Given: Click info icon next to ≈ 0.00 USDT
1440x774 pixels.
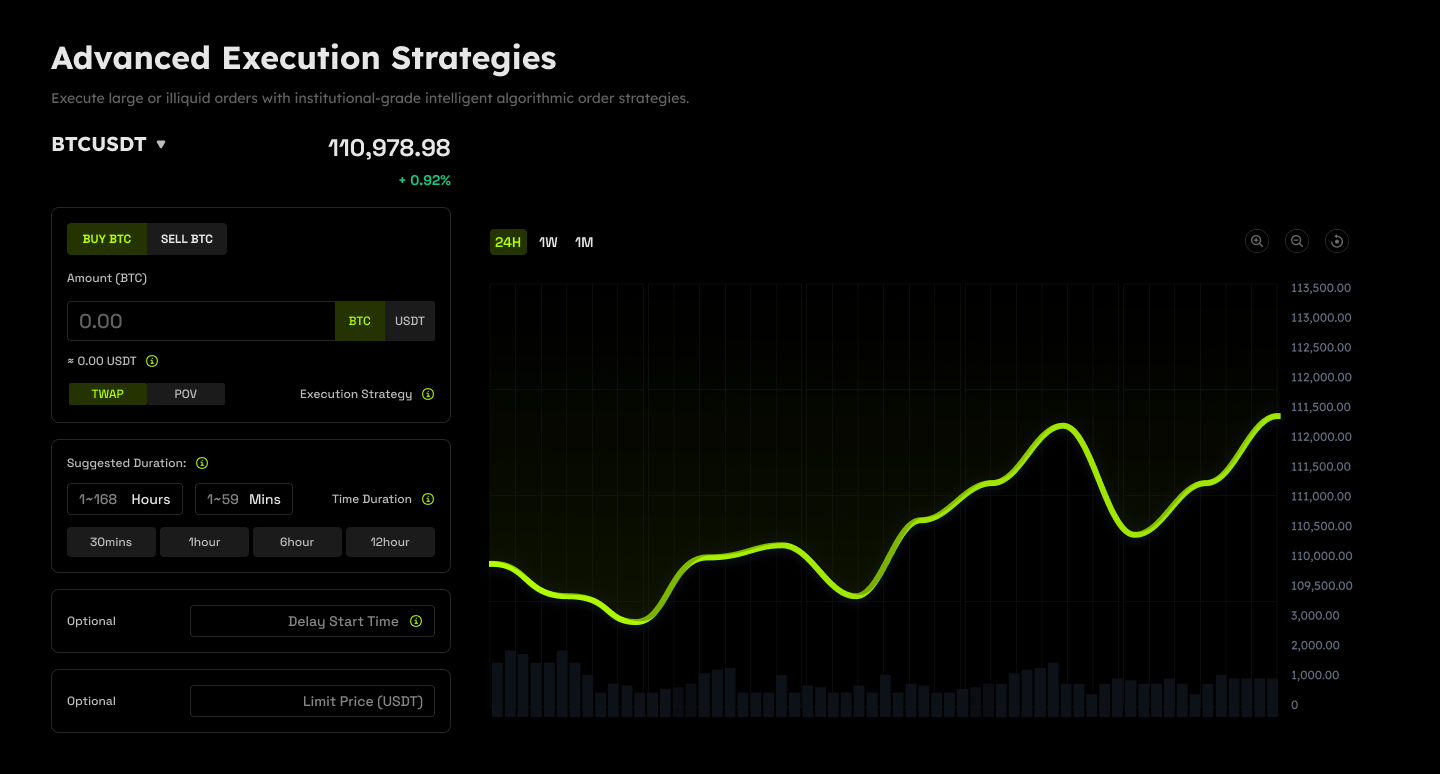Looking at the screenshot, I should [152, 361].
